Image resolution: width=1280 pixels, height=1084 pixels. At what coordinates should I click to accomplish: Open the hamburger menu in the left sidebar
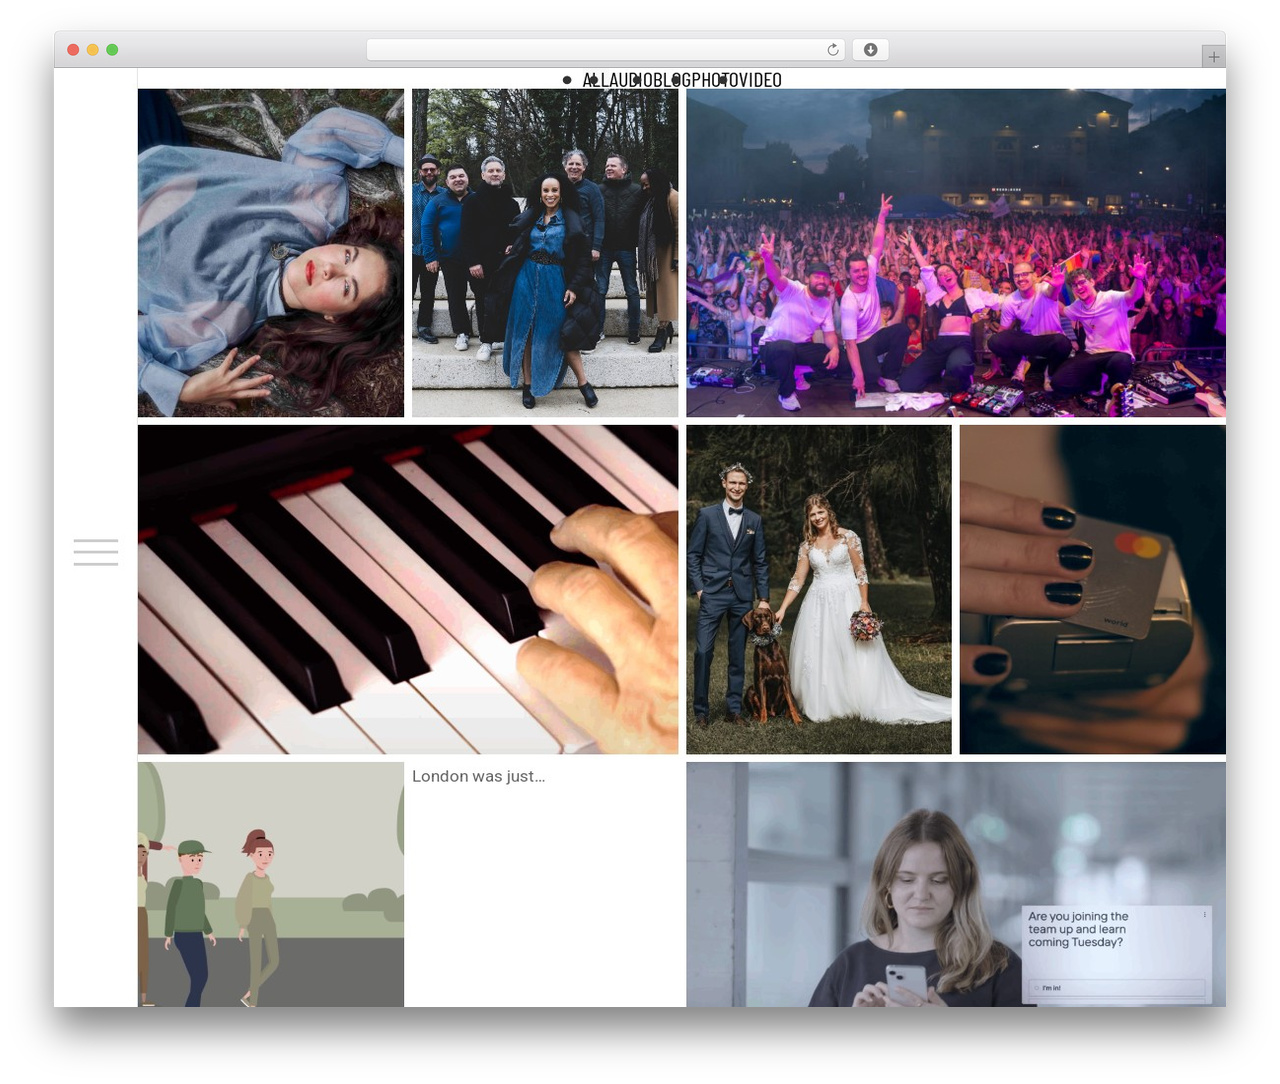tap(96, 552)
